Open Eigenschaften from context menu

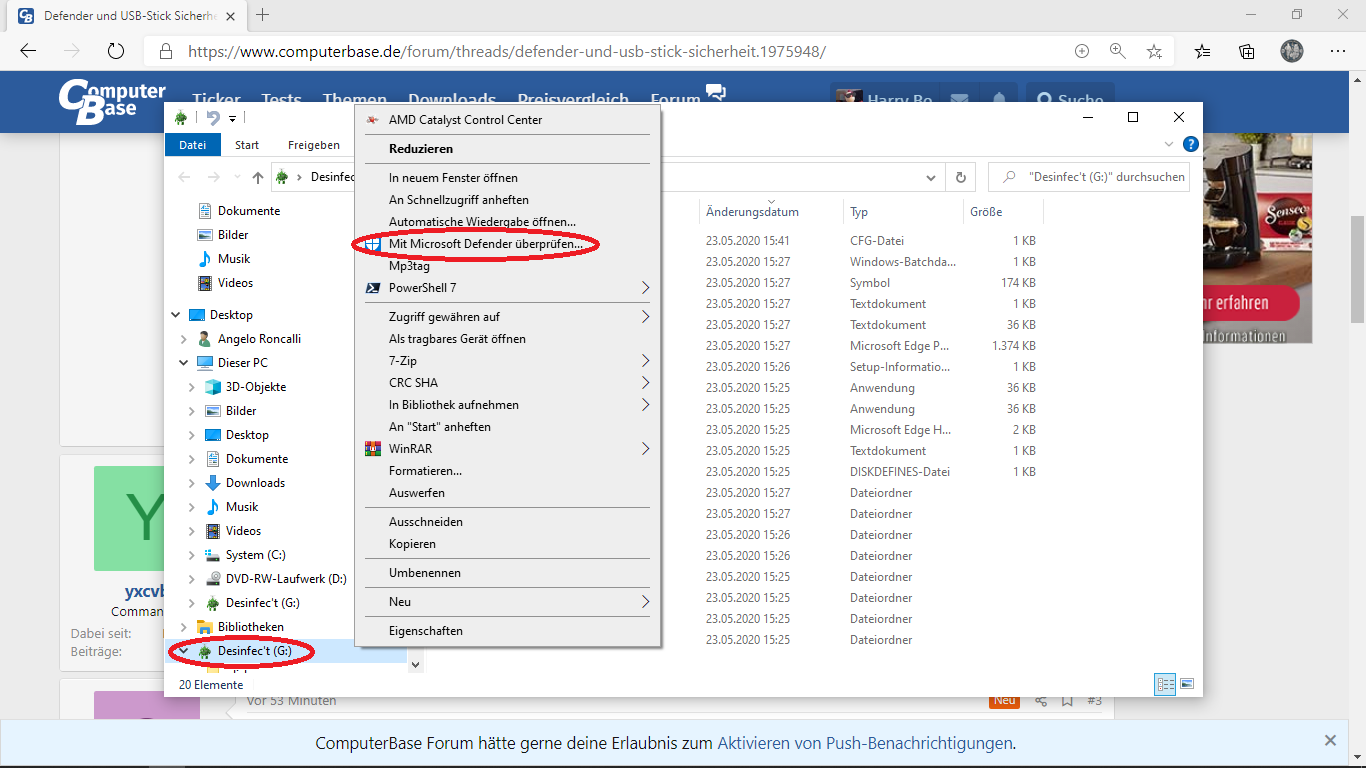point(508,631)
